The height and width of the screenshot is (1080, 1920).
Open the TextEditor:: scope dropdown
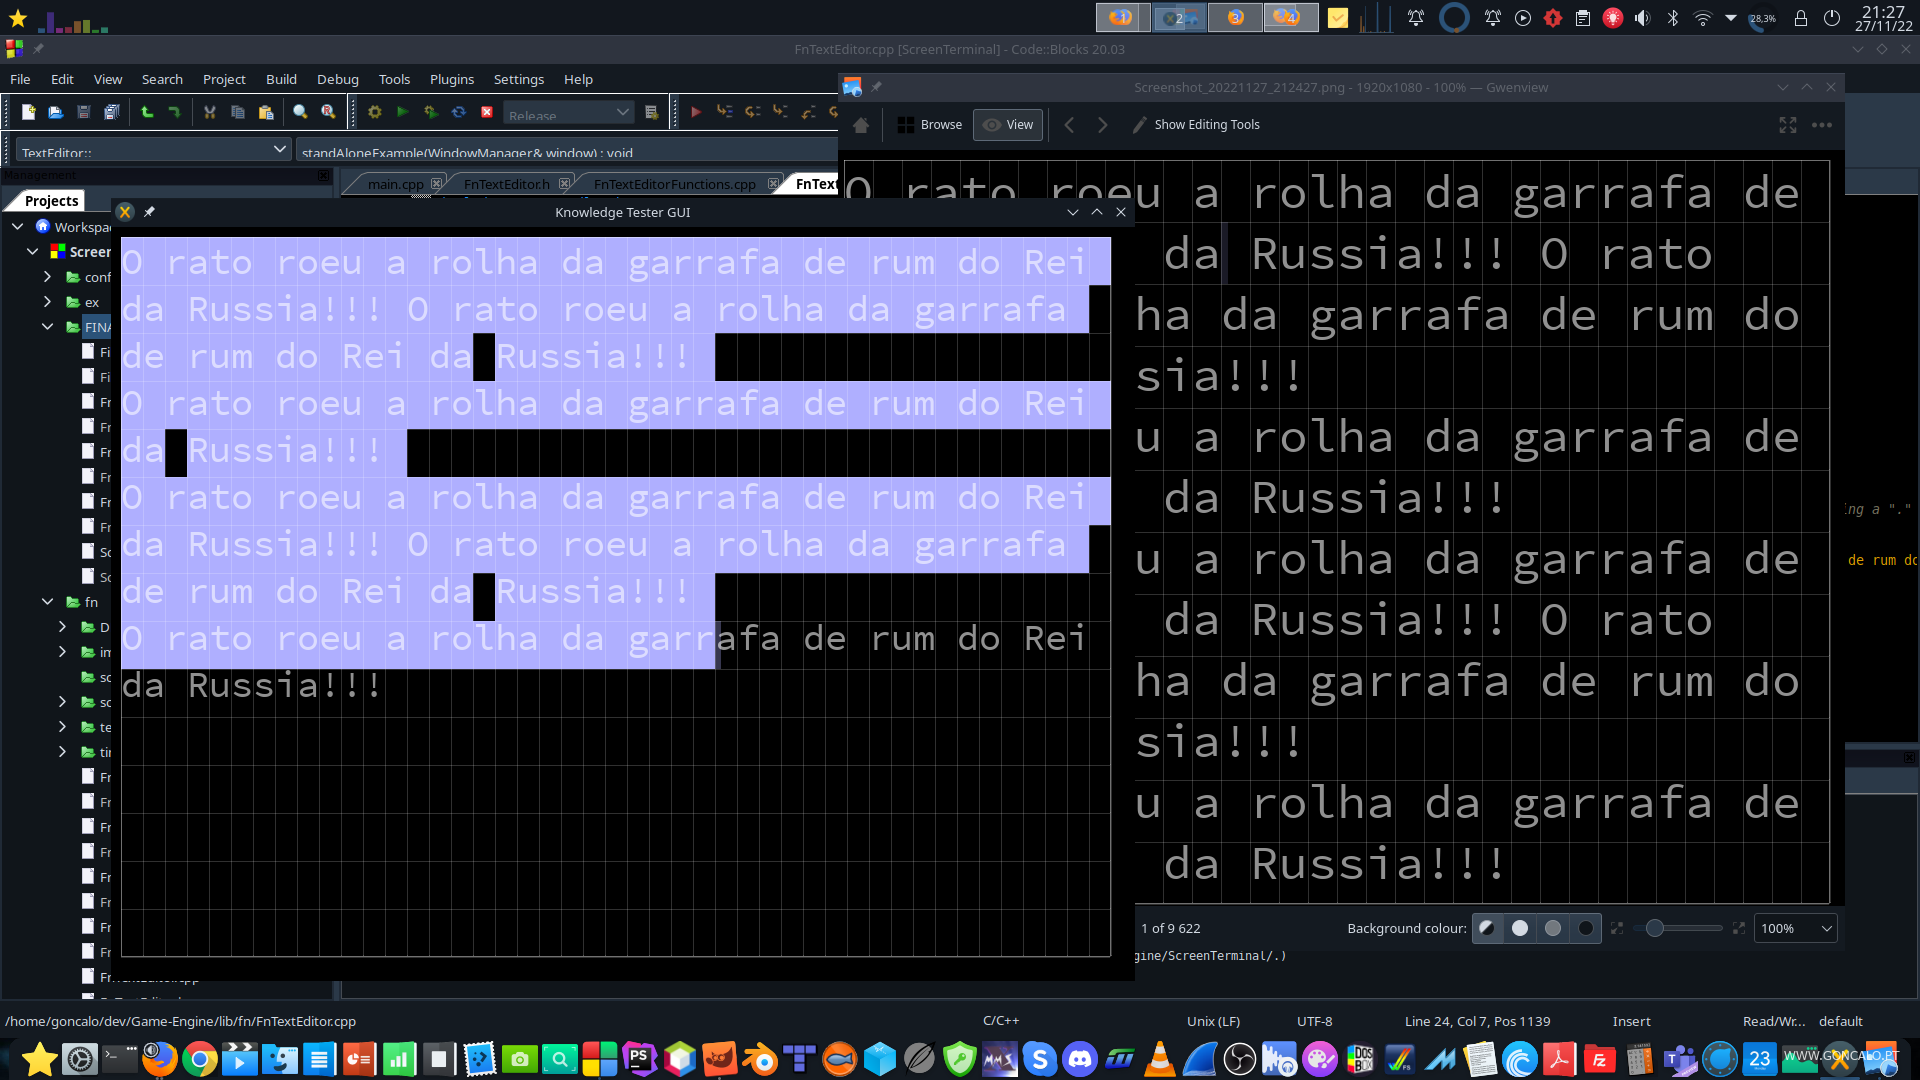coord(154,150)
